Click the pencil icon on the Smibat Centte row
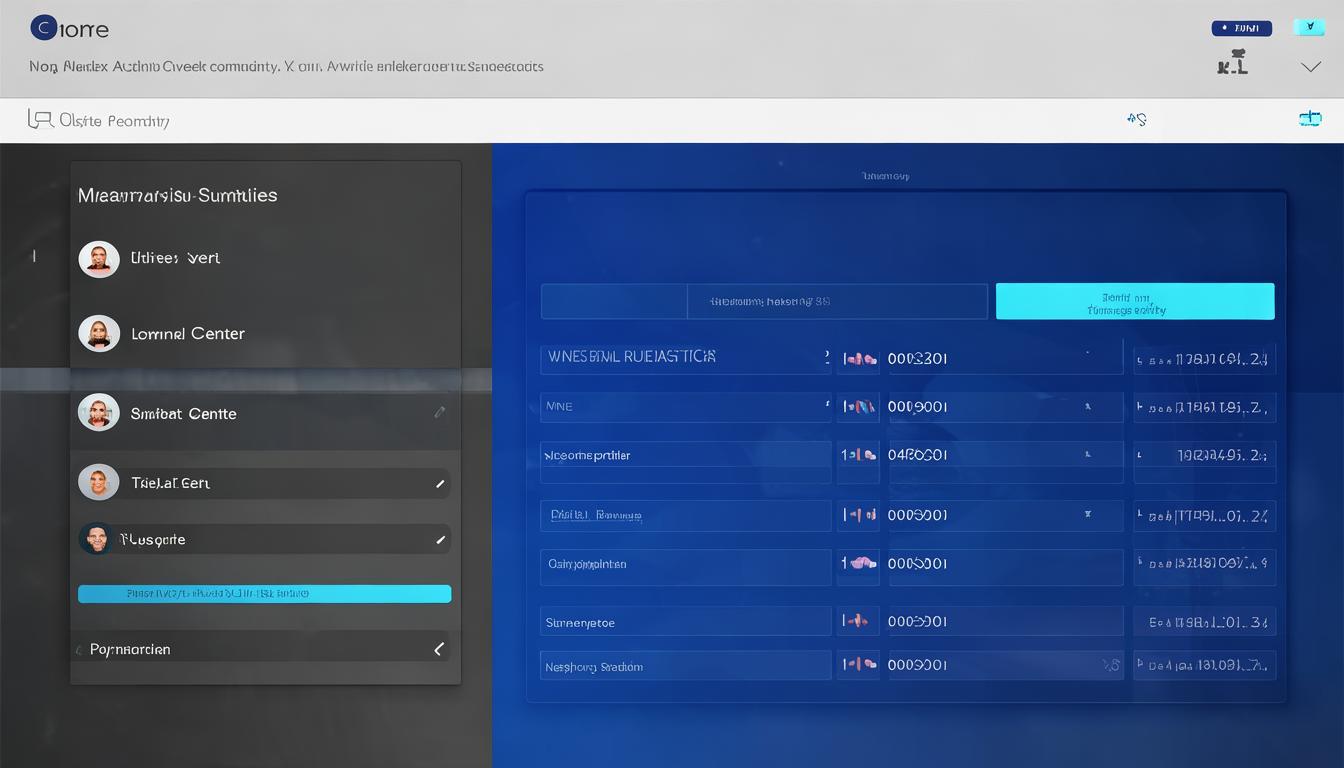The image size is (1344, 768). tap(440, 412)
